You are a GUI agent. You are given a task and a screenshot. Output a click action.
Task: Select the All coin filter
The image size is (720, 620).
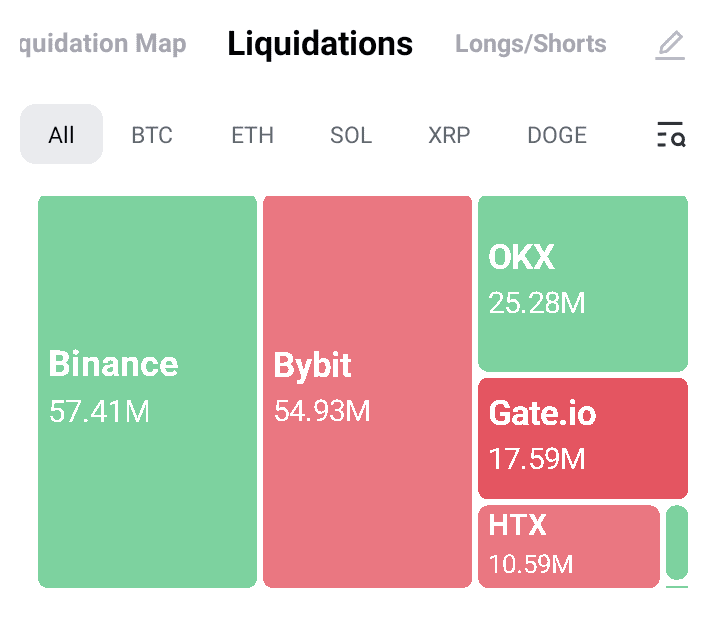click(61, 134)
